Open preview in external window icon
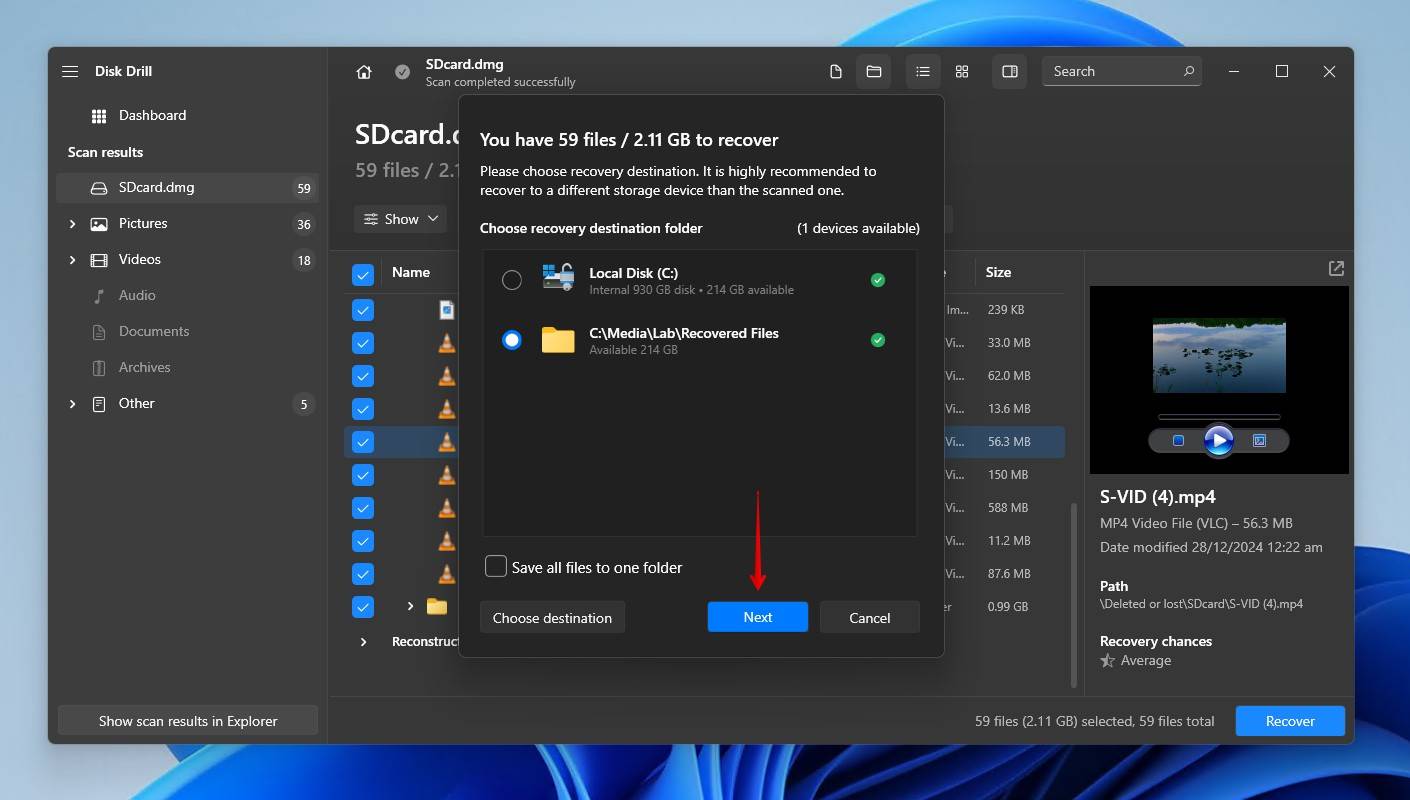This screenshot has height=800, width=1410. (x=1336, y=268)
